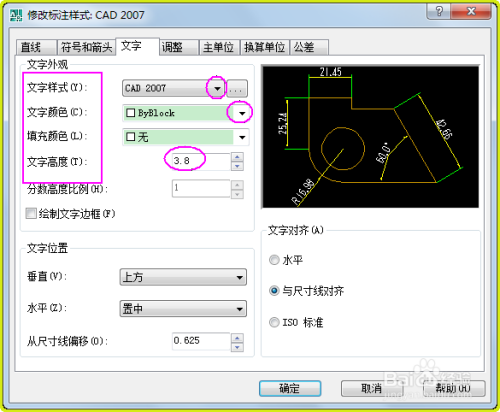Select the 文字 tab
Image resolution: width=500 pixels, height=412 pixels.
138,46
